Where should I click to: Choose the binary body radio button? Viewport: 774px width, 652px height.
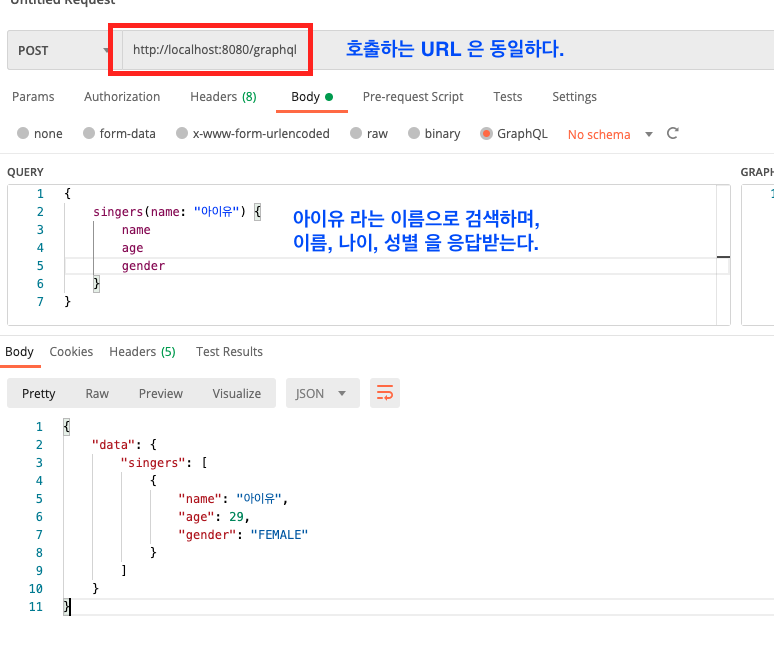point(414,133)
